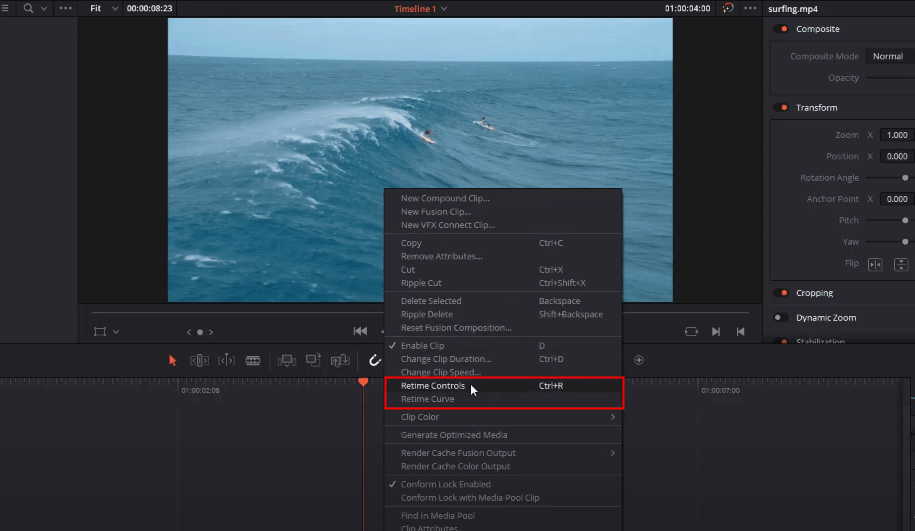Screen dimensions: 915x531
Task: Toggle the Cropping section enable dot
Action: [x=781, y=293]
